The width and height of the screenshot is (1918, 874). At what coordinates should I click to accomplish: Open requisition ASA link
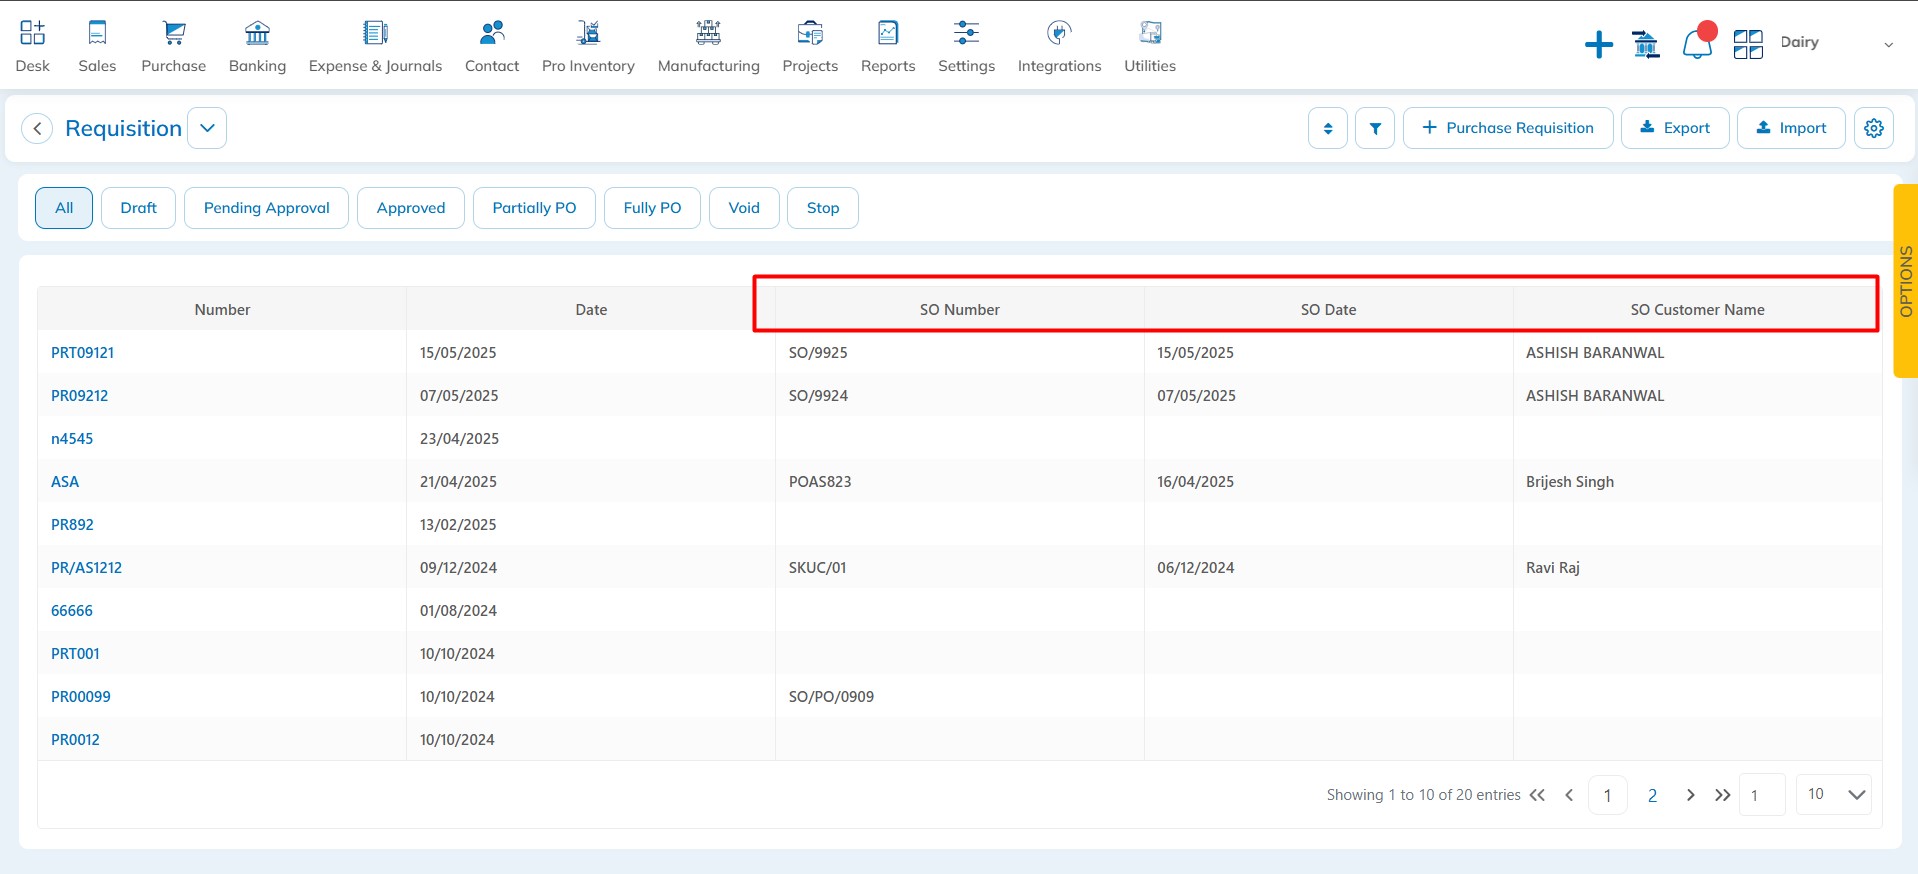[65, 482]
